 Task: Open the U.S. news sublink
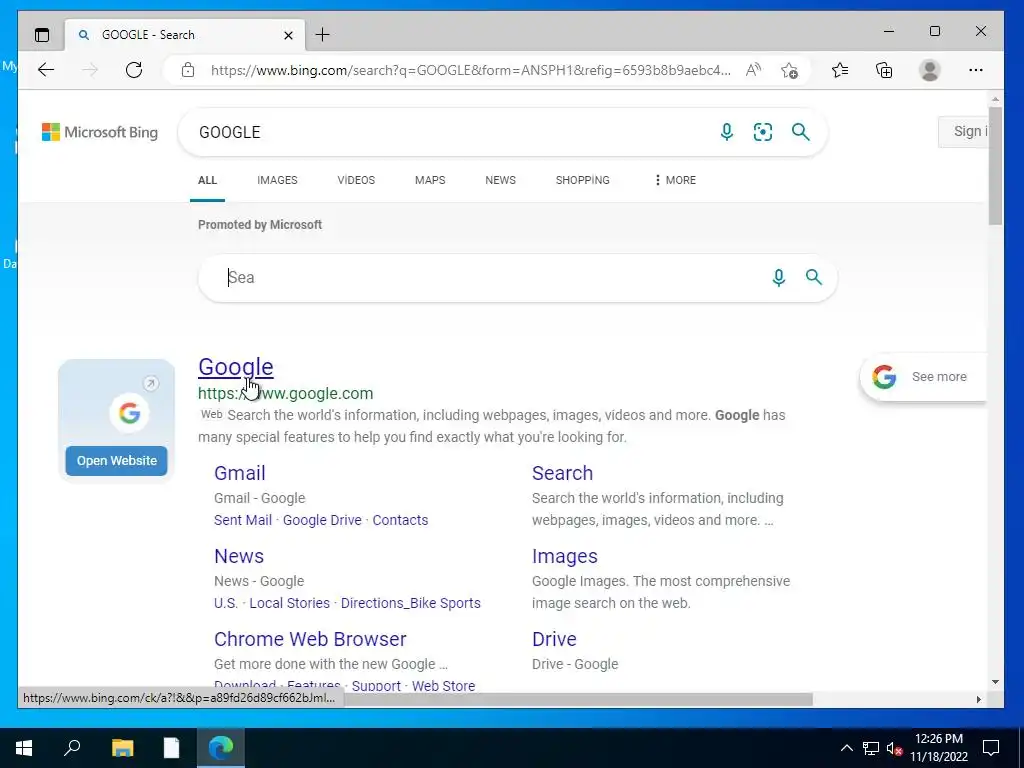(226, 603)
